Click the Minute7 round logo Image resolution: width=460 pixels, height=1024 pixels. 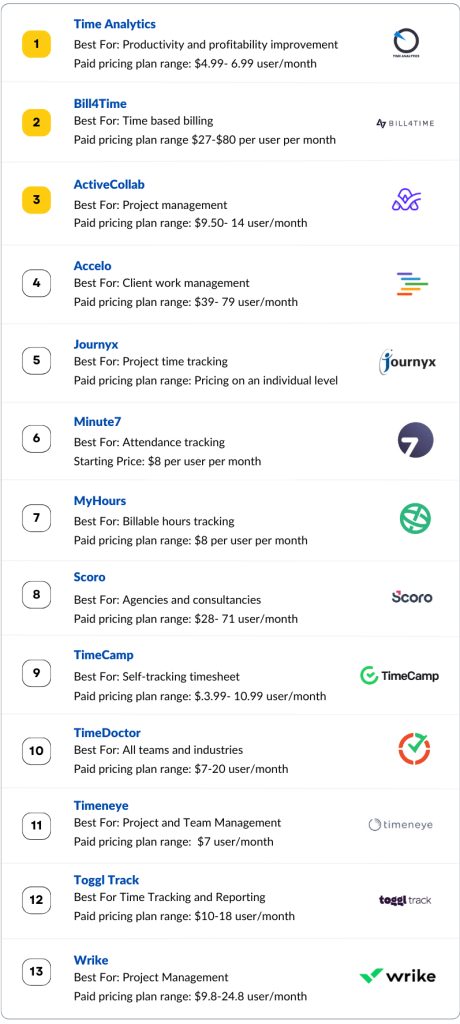[416, 440]
